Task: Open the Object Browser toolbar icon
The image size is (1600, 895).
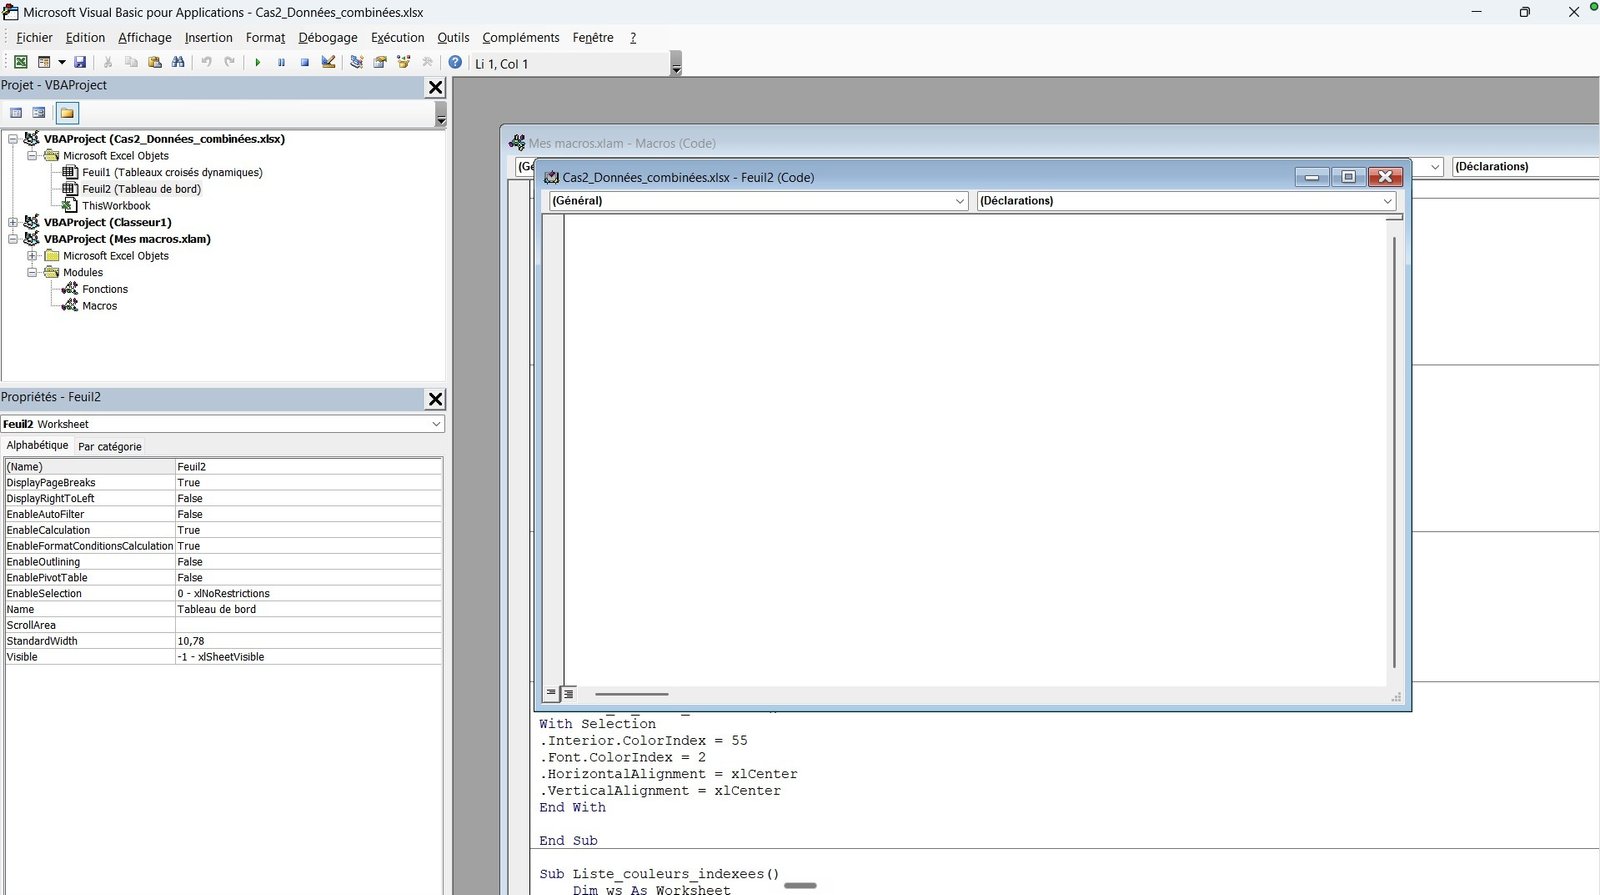Action: pyautogui.click(x=404, y=62)
